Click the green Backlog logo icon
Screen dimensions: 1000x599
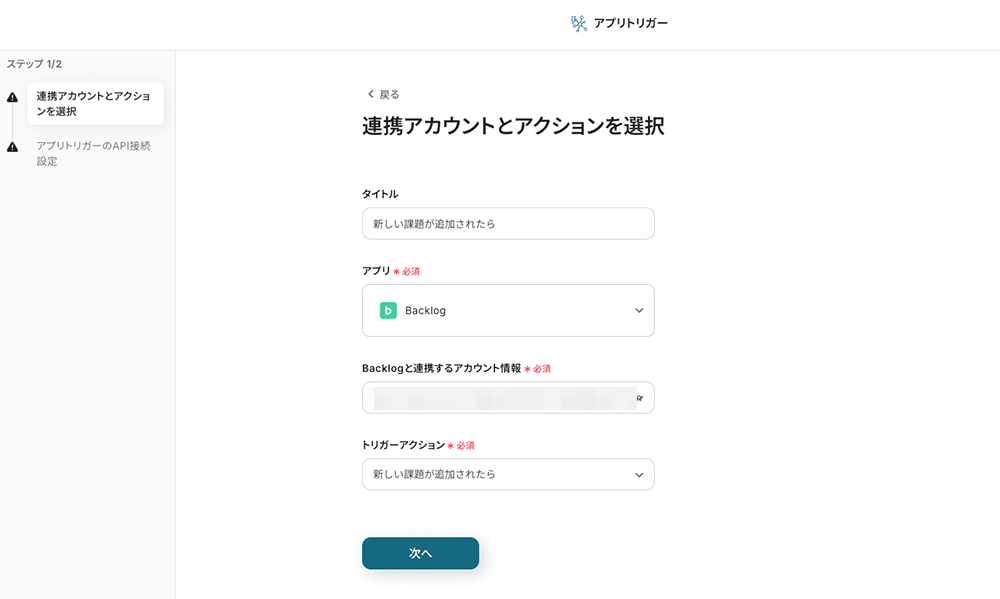[388, 310]
